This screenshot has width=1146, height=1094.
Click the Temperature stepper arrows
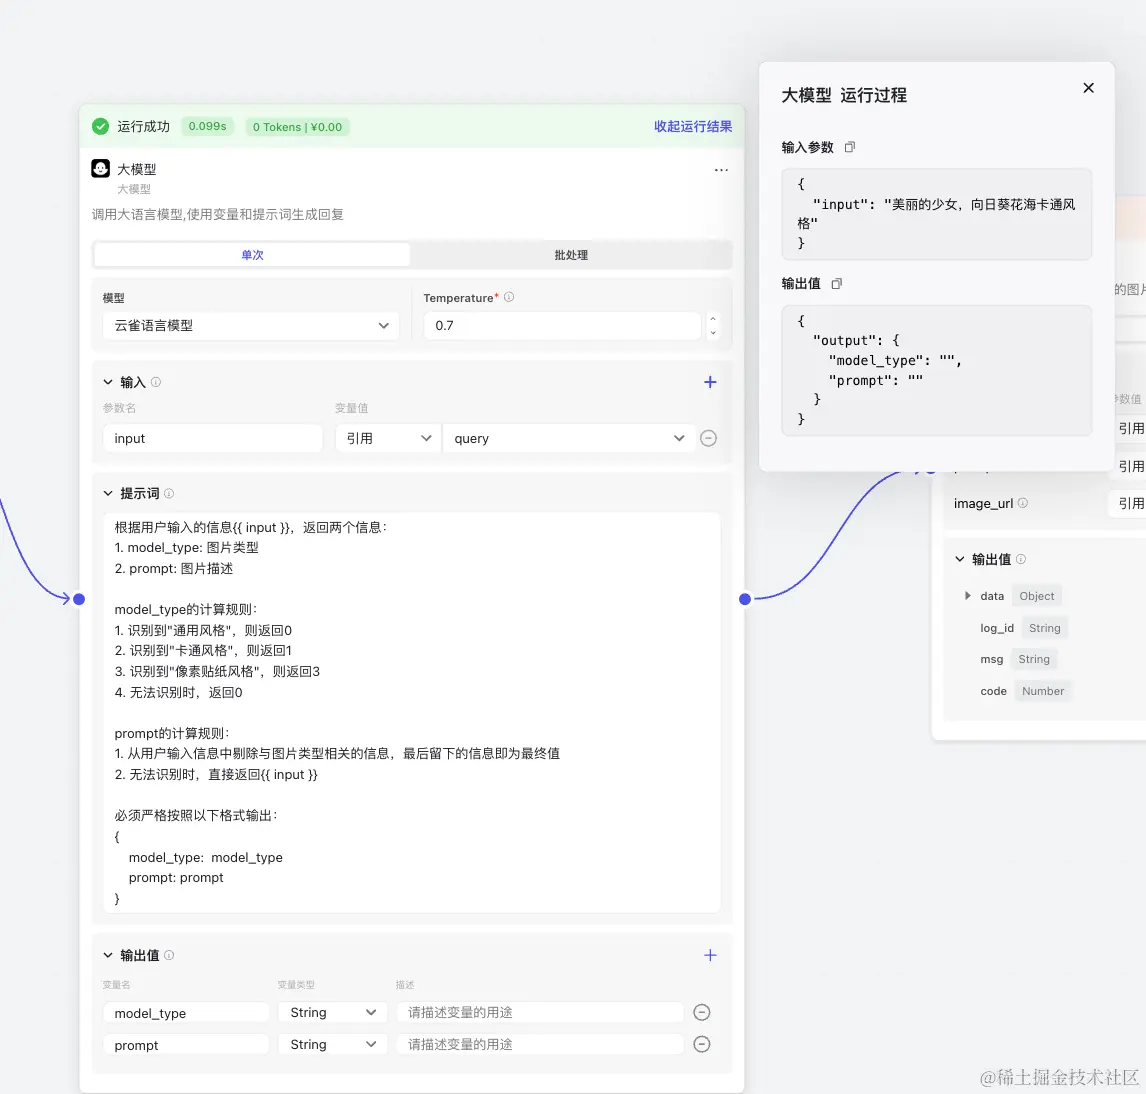pos(713,326)
